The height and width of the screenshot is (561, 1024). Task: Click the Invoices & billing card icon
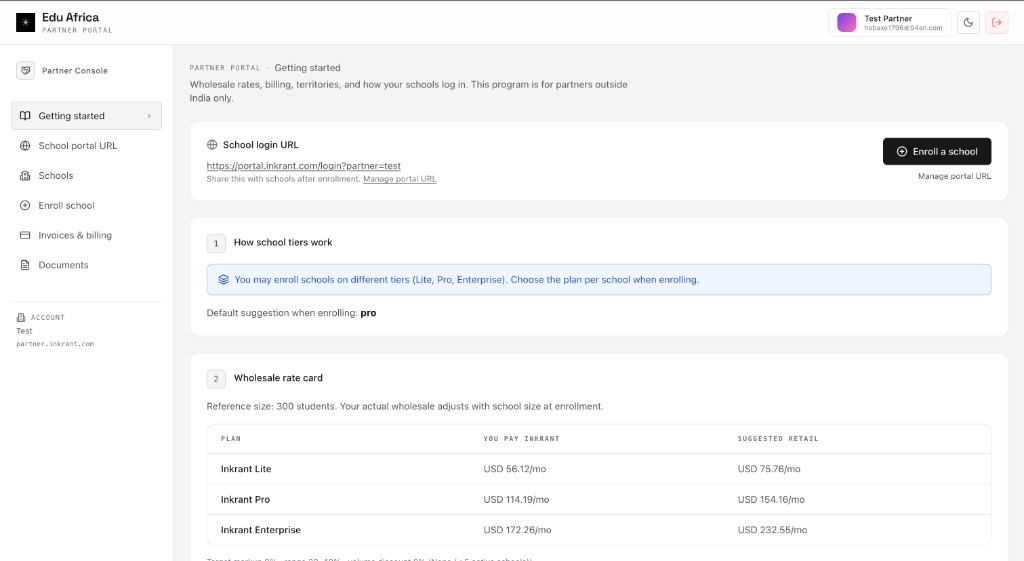25,235
